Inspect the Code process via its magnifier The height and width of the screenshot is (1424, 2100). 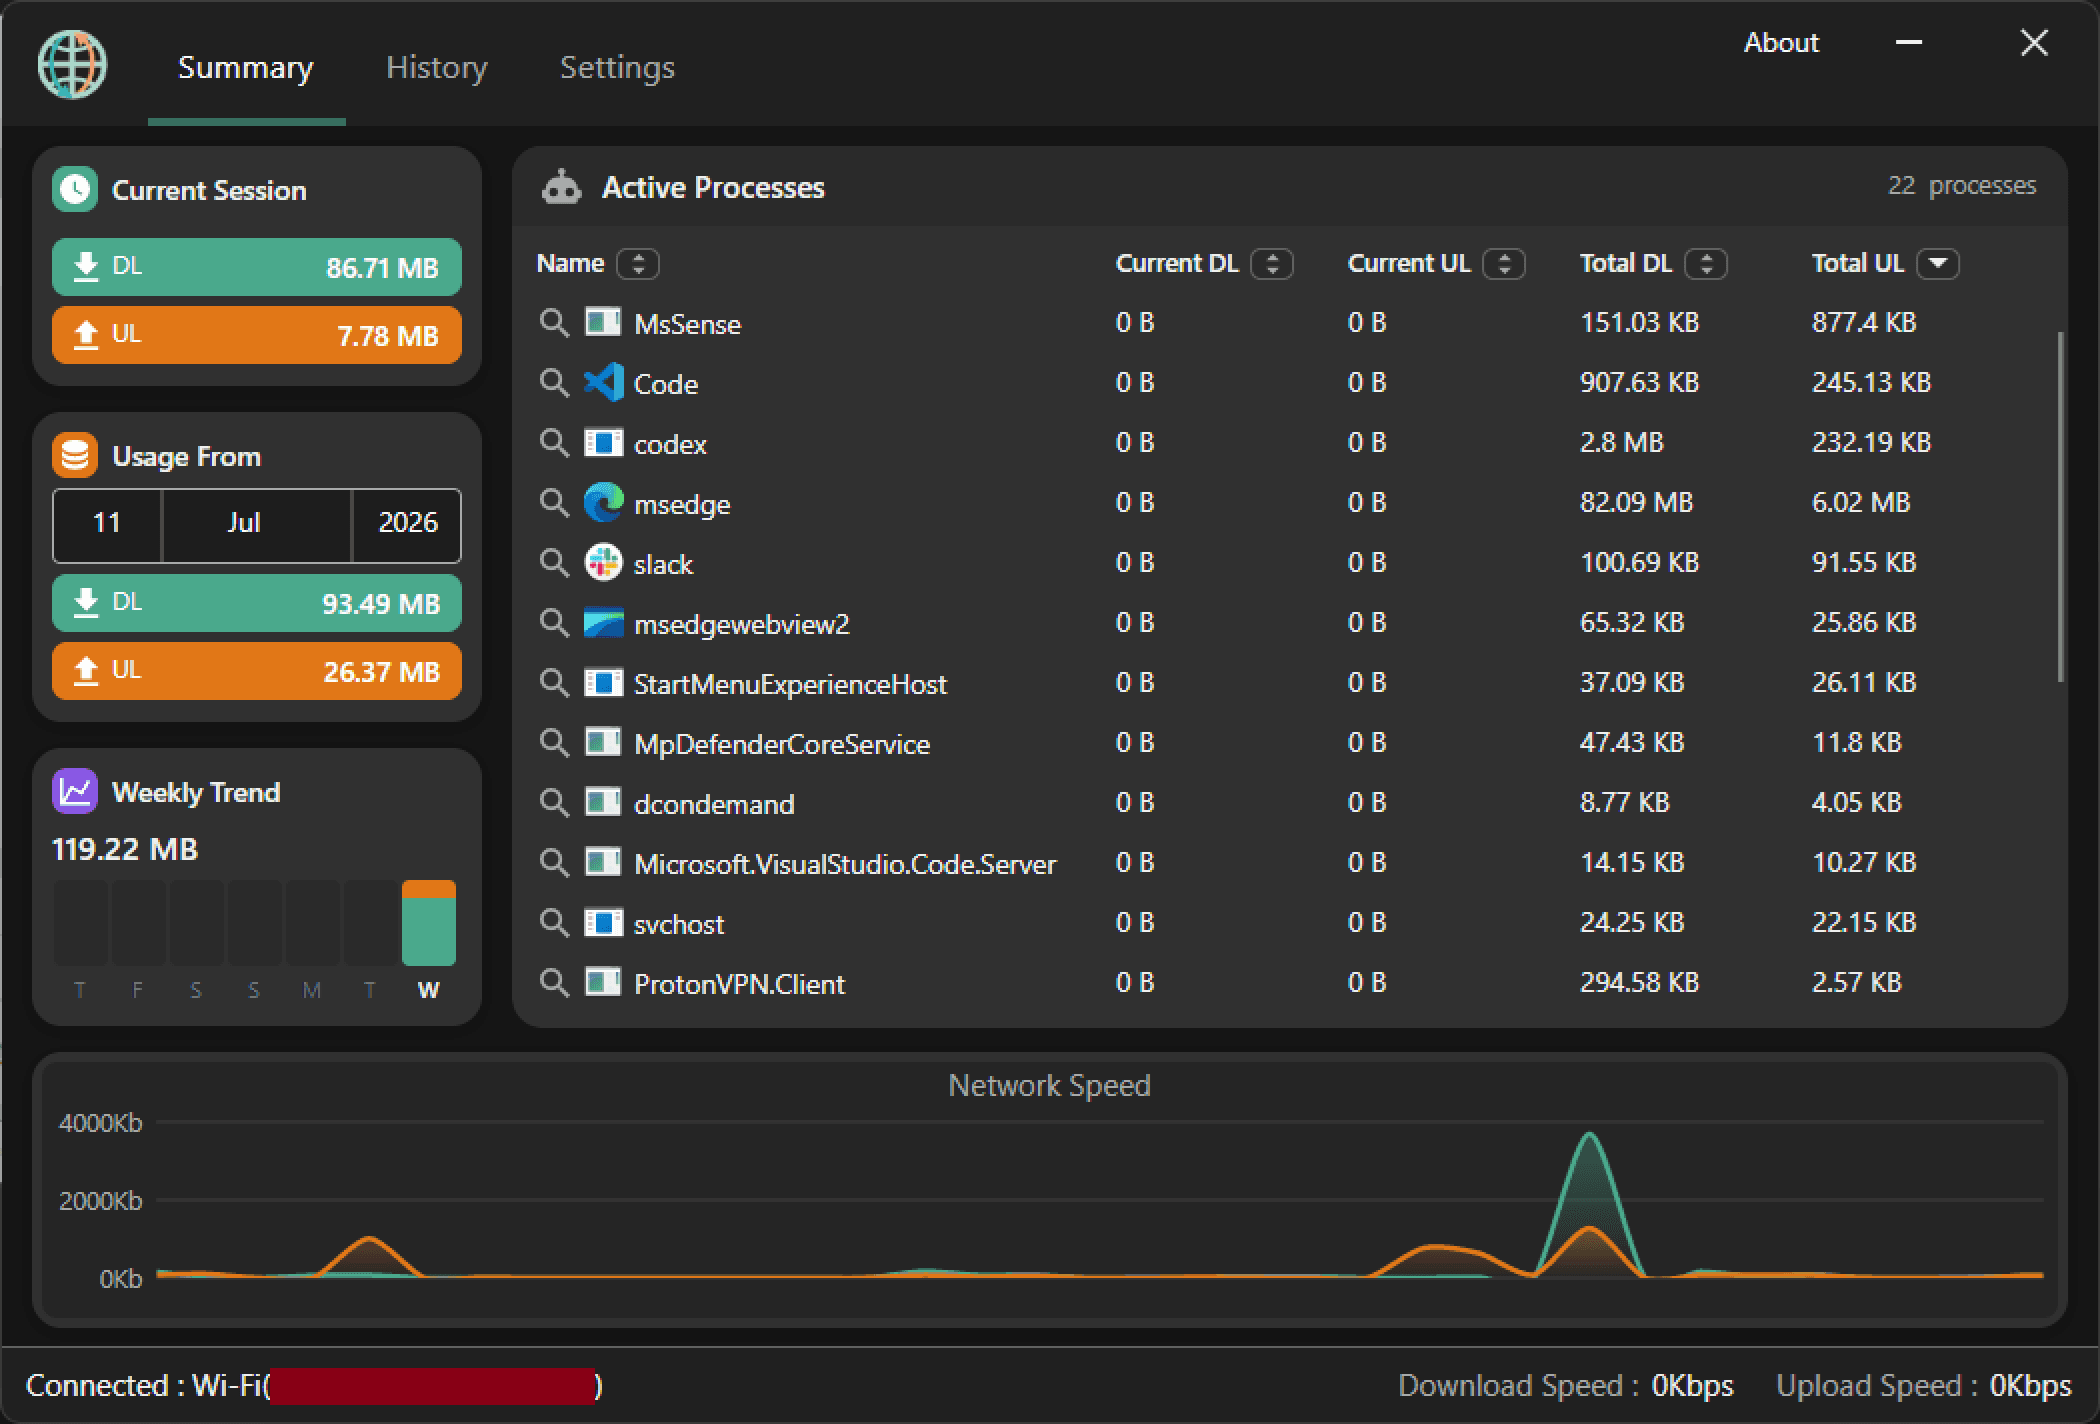pyautogui.click(x=554, y=382)
